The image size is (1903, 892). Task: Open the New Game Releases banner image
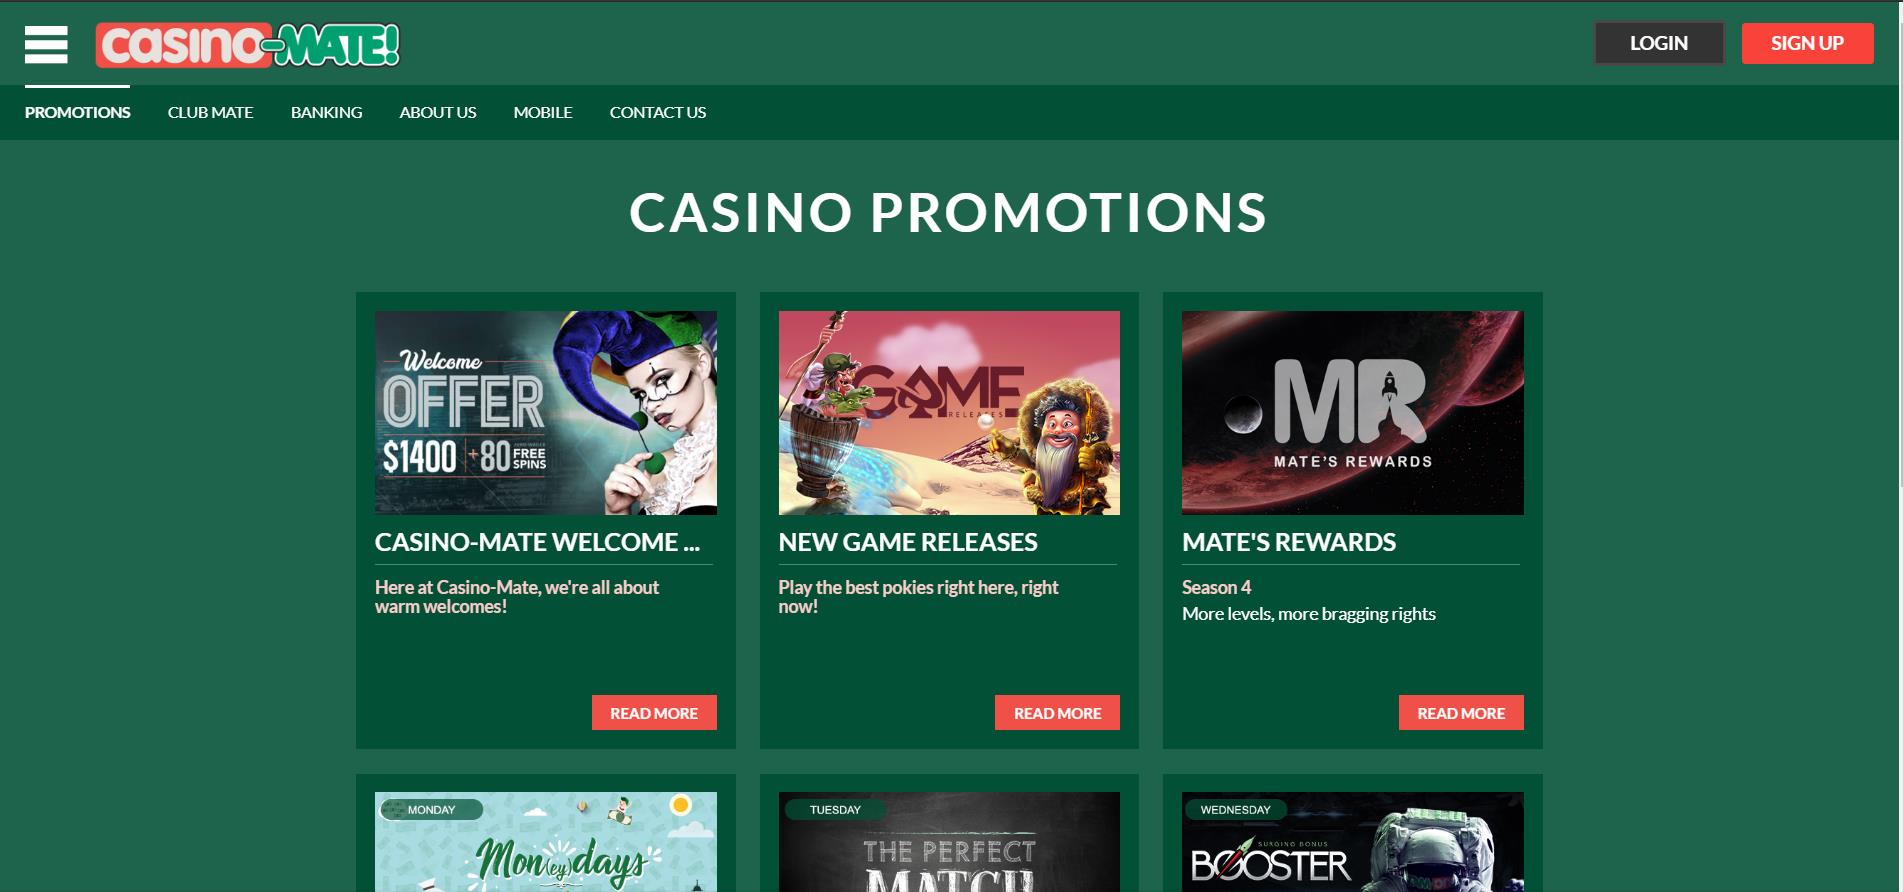click(x=949, y=413)
